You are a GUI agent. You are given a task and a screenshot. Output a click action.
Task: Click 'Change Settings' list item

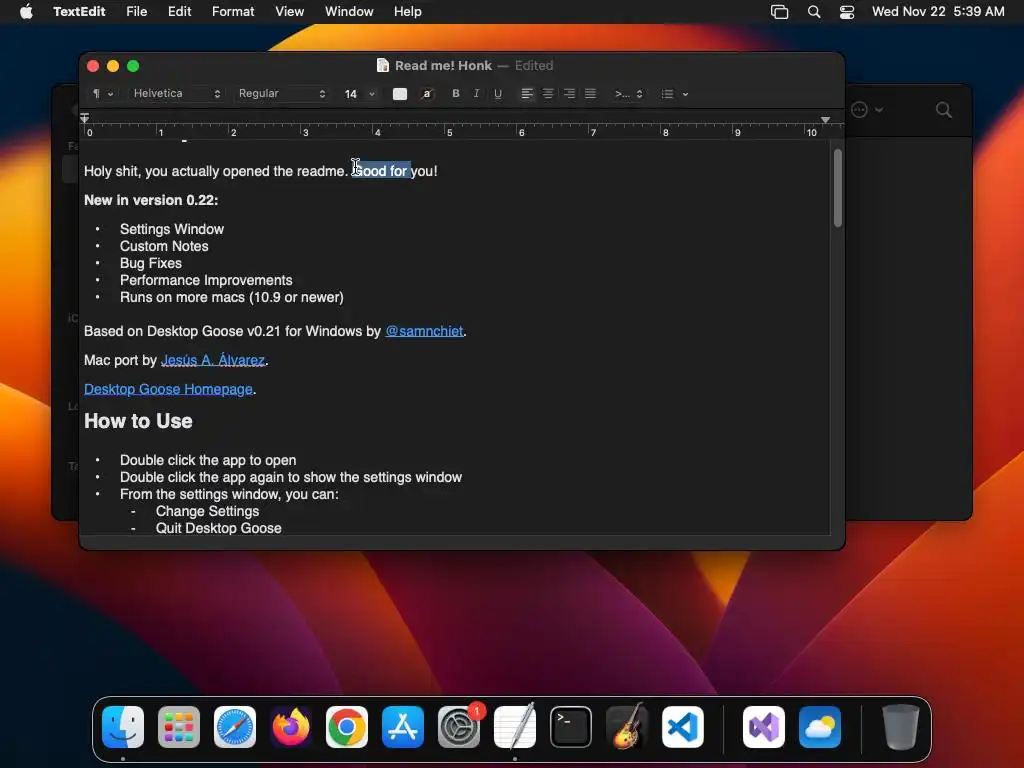pos(207,511)
